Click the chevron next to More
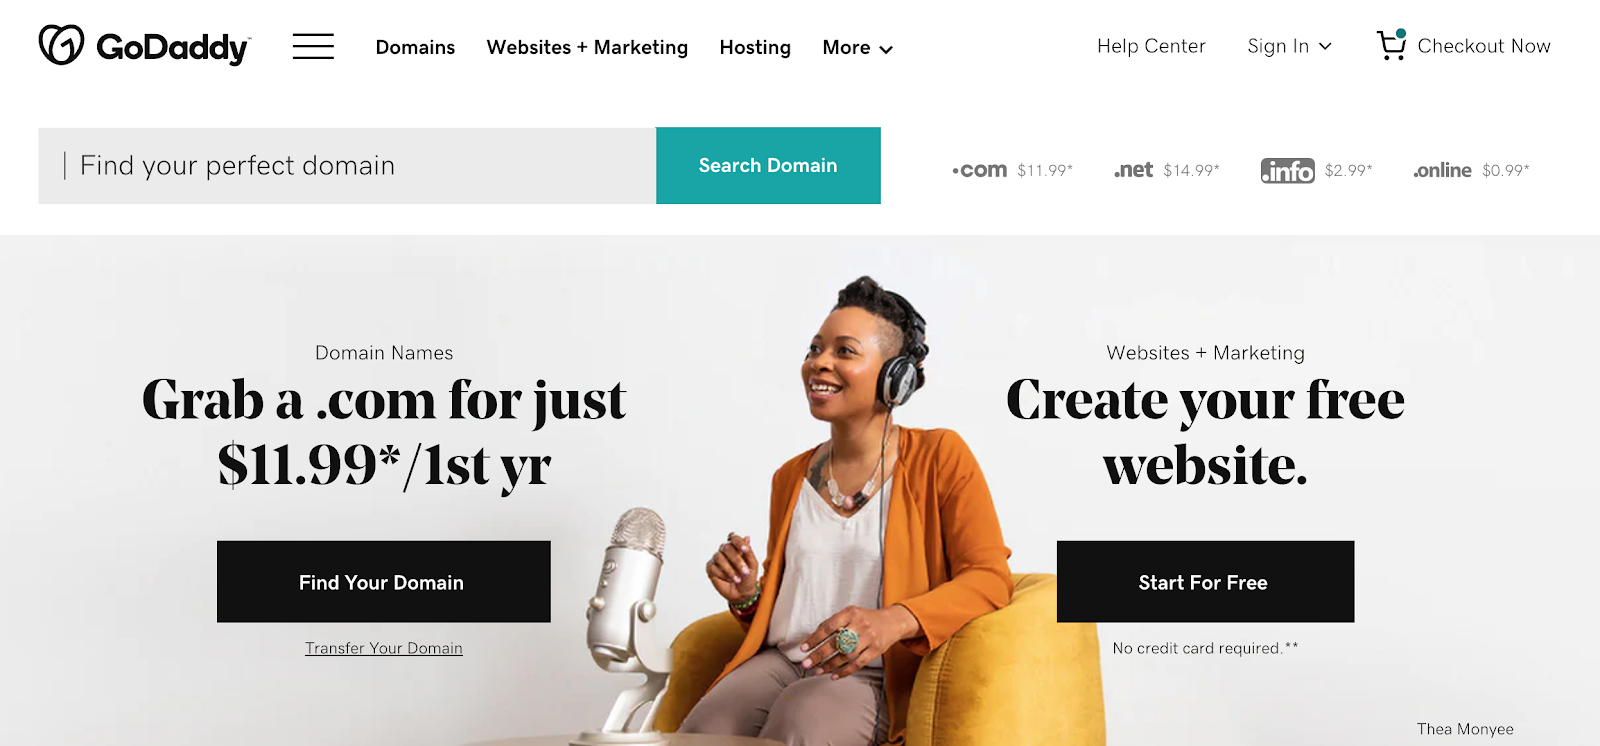 [x=886, y=49]
